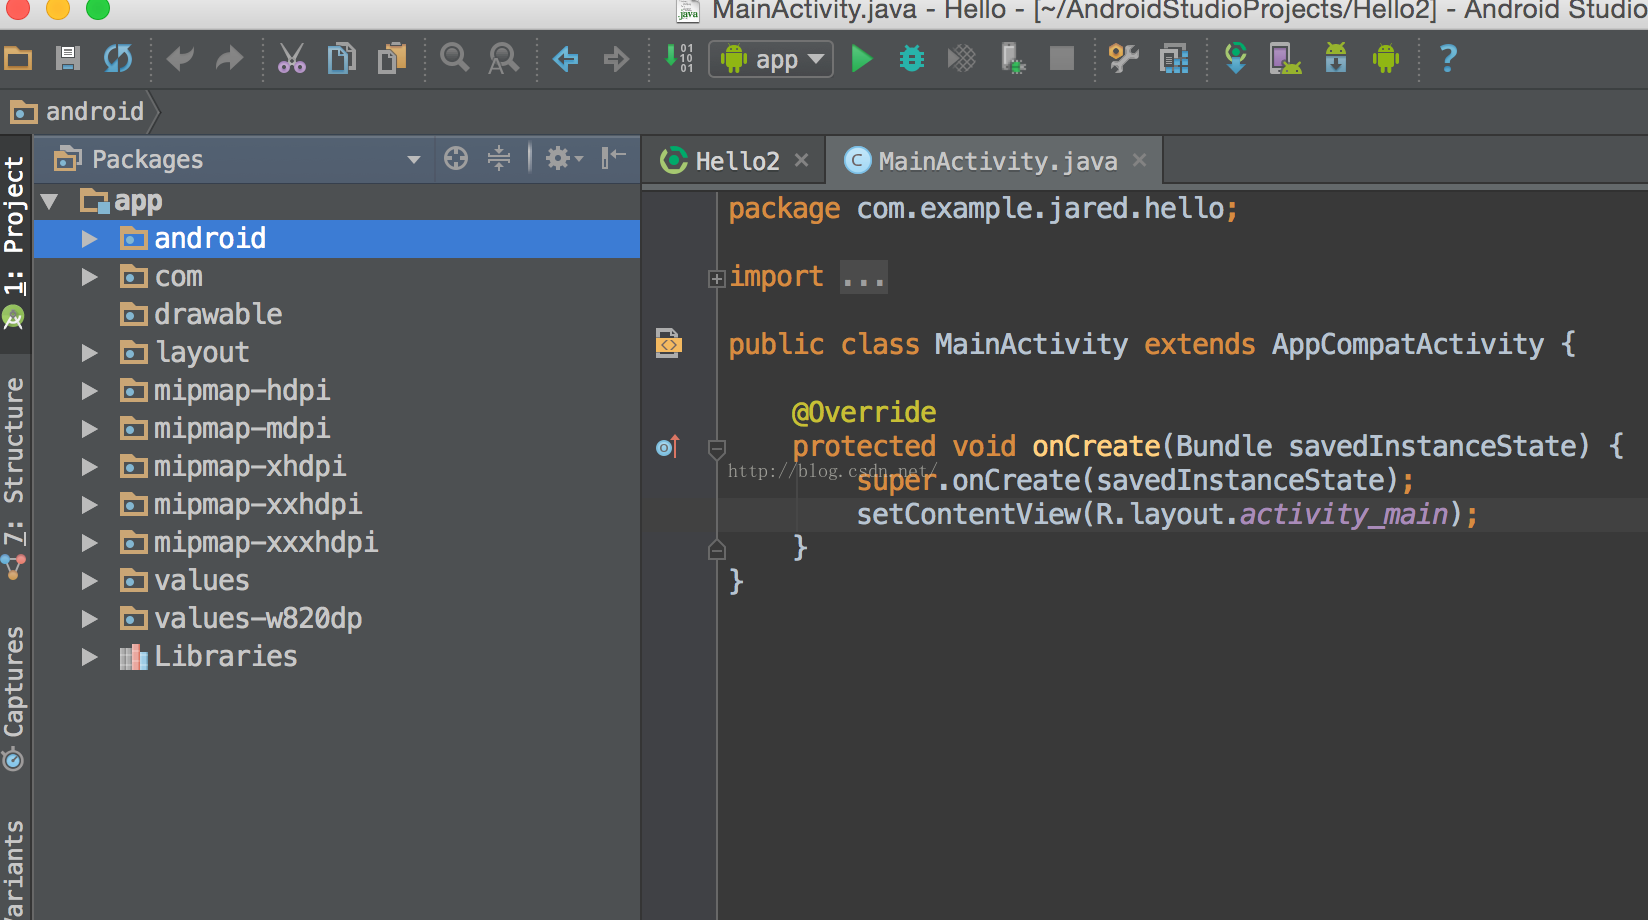
Task: Click the Synchronize refresh icon
Action: click(x=118, y=59)
